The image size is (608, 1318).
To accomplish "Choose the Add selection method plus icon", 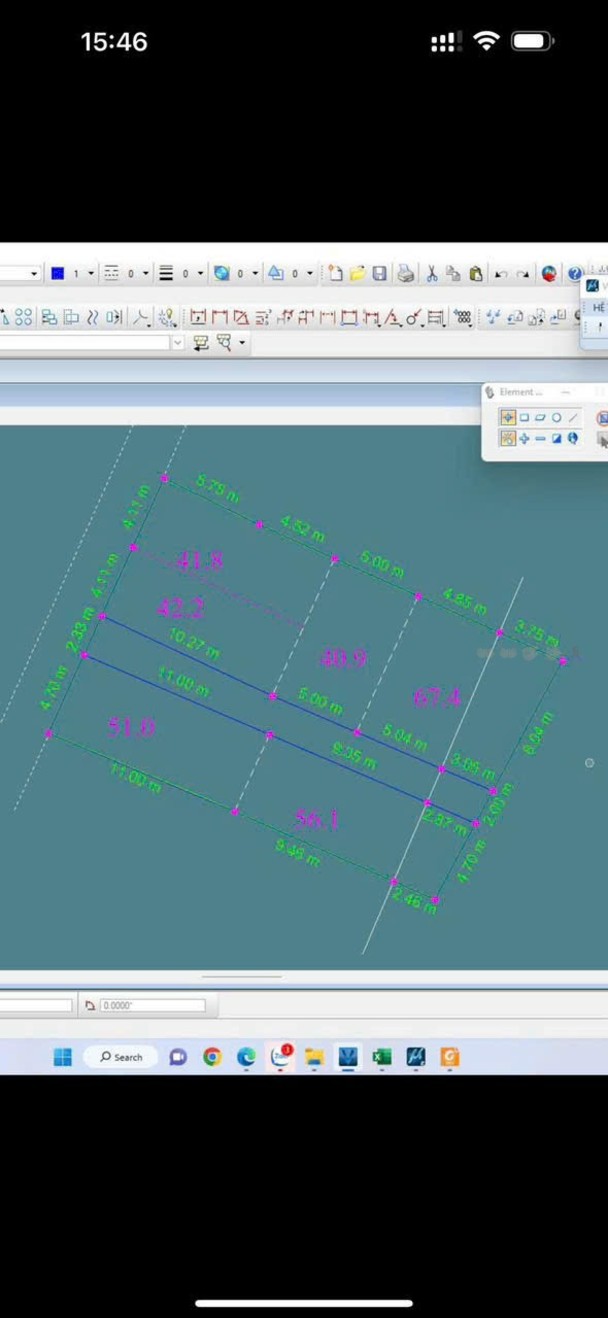I will (524, 438).
